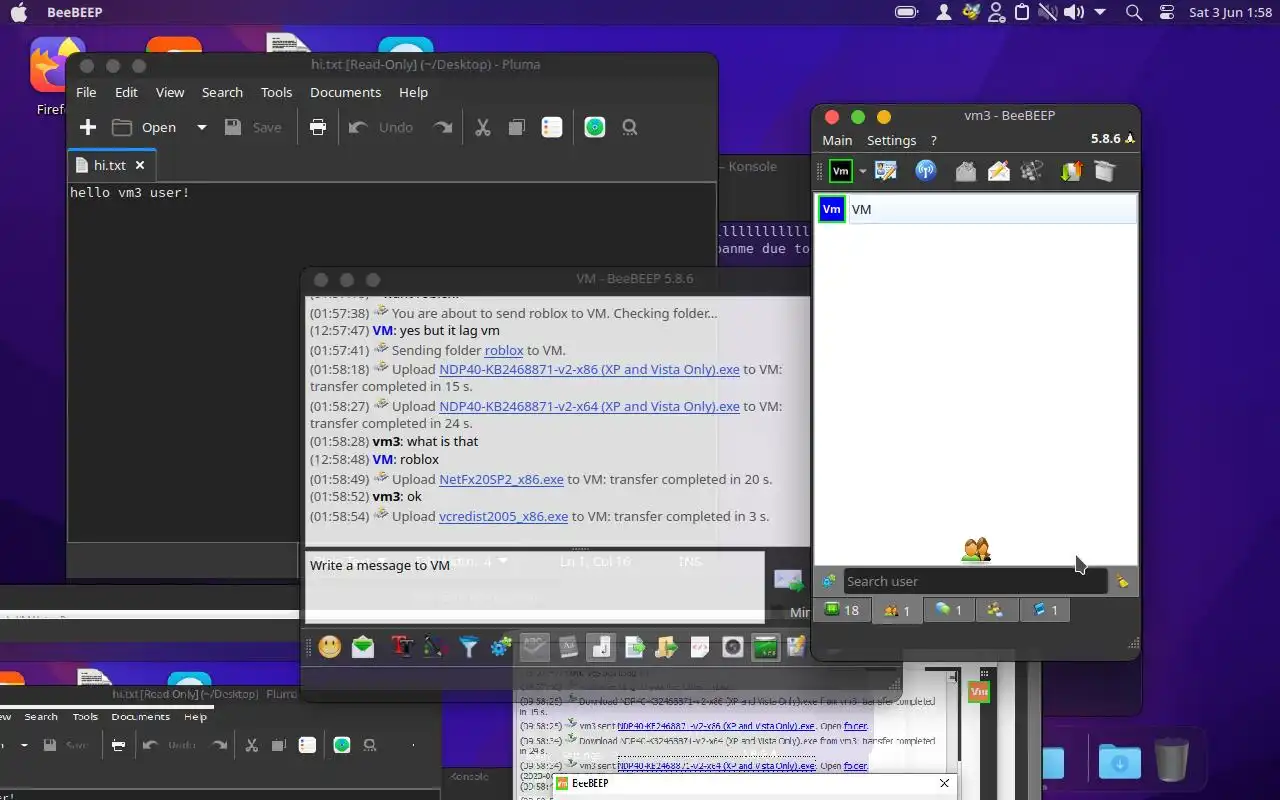Switch to the blue book tab showing 1
This screenshot has height=800, width=1280.
click(x=1044, y=610)
